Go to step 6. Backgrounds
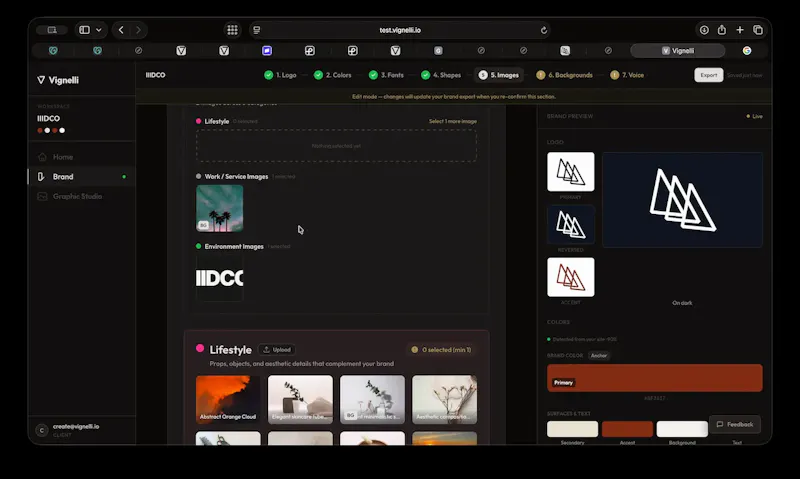Viewport: 800px width, 479px height. 564,75
